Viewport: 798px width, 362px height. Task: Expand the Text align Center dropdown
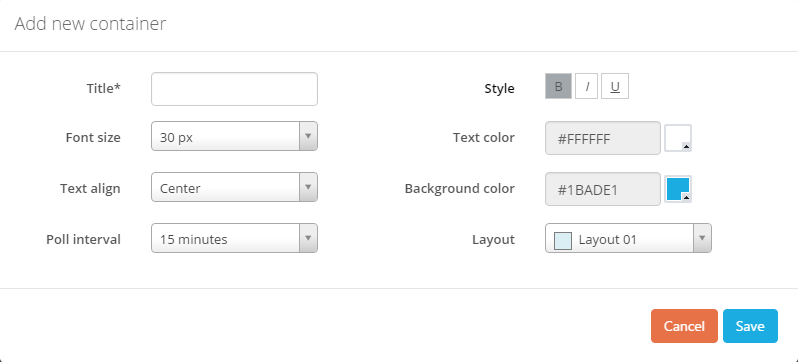pos(234,187)
